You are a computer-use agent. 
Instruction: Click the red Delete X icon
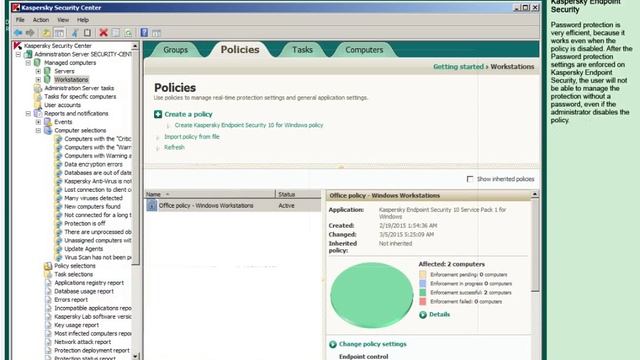[103, 32]
